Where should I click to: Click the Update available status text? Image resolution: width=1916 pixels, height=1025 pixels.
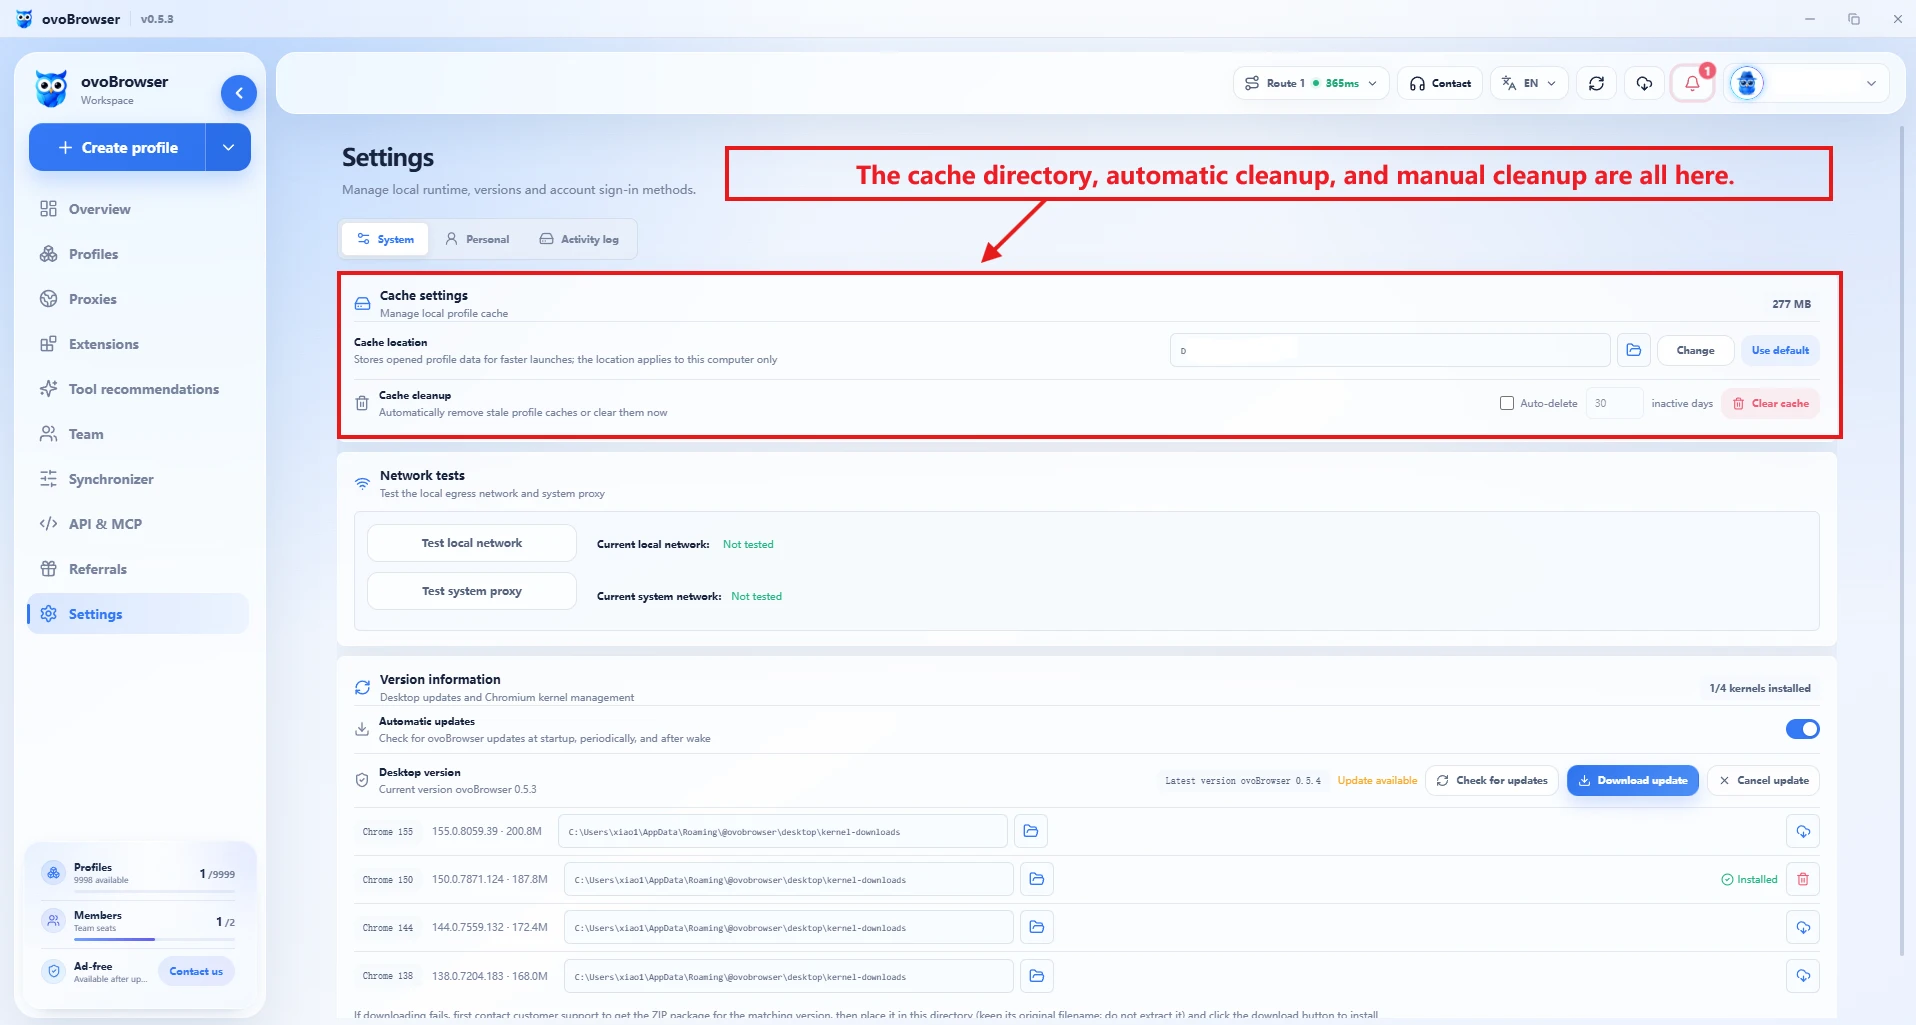click(1377, 780)
